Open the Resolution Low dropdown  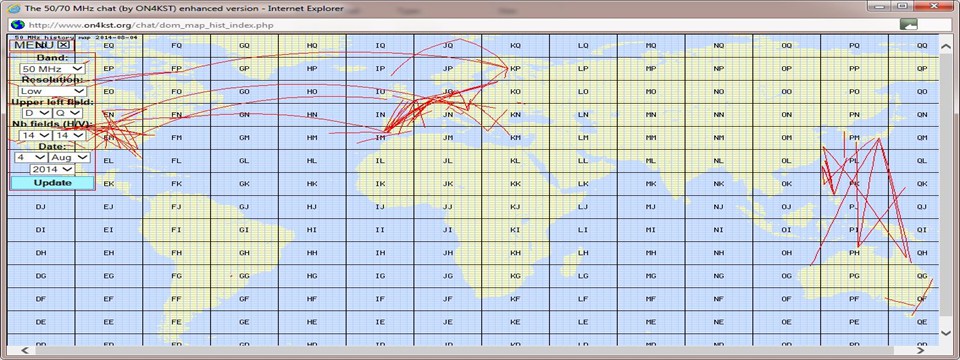point(52,91)
